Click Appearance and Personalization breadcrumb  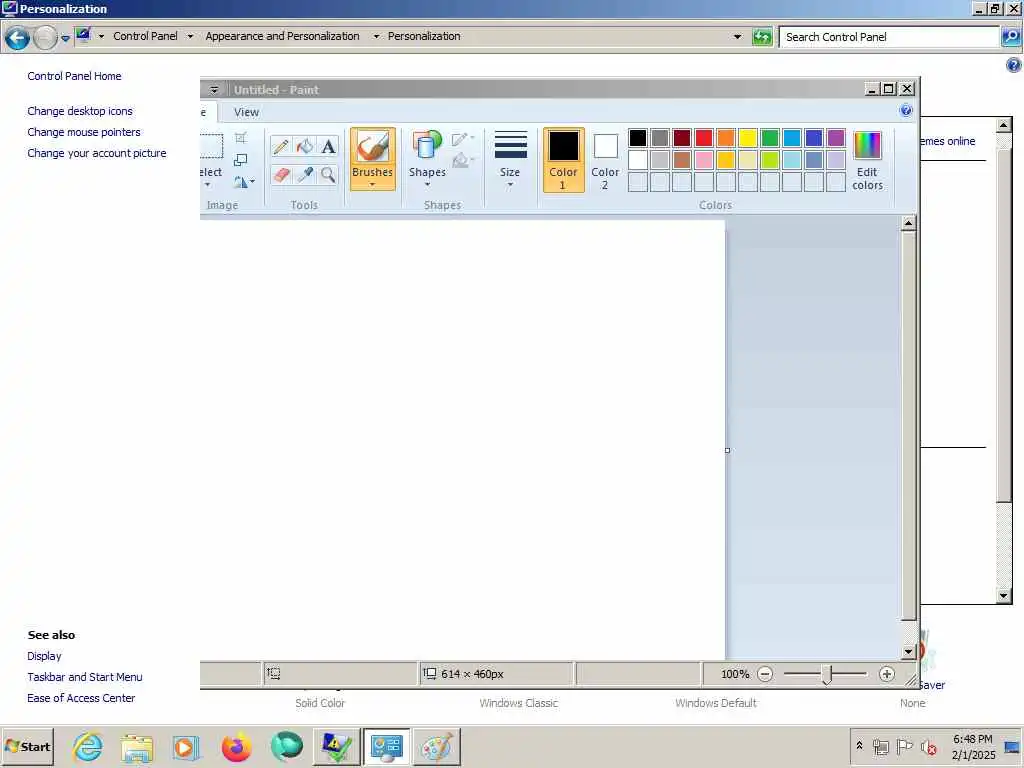(282, 37)
